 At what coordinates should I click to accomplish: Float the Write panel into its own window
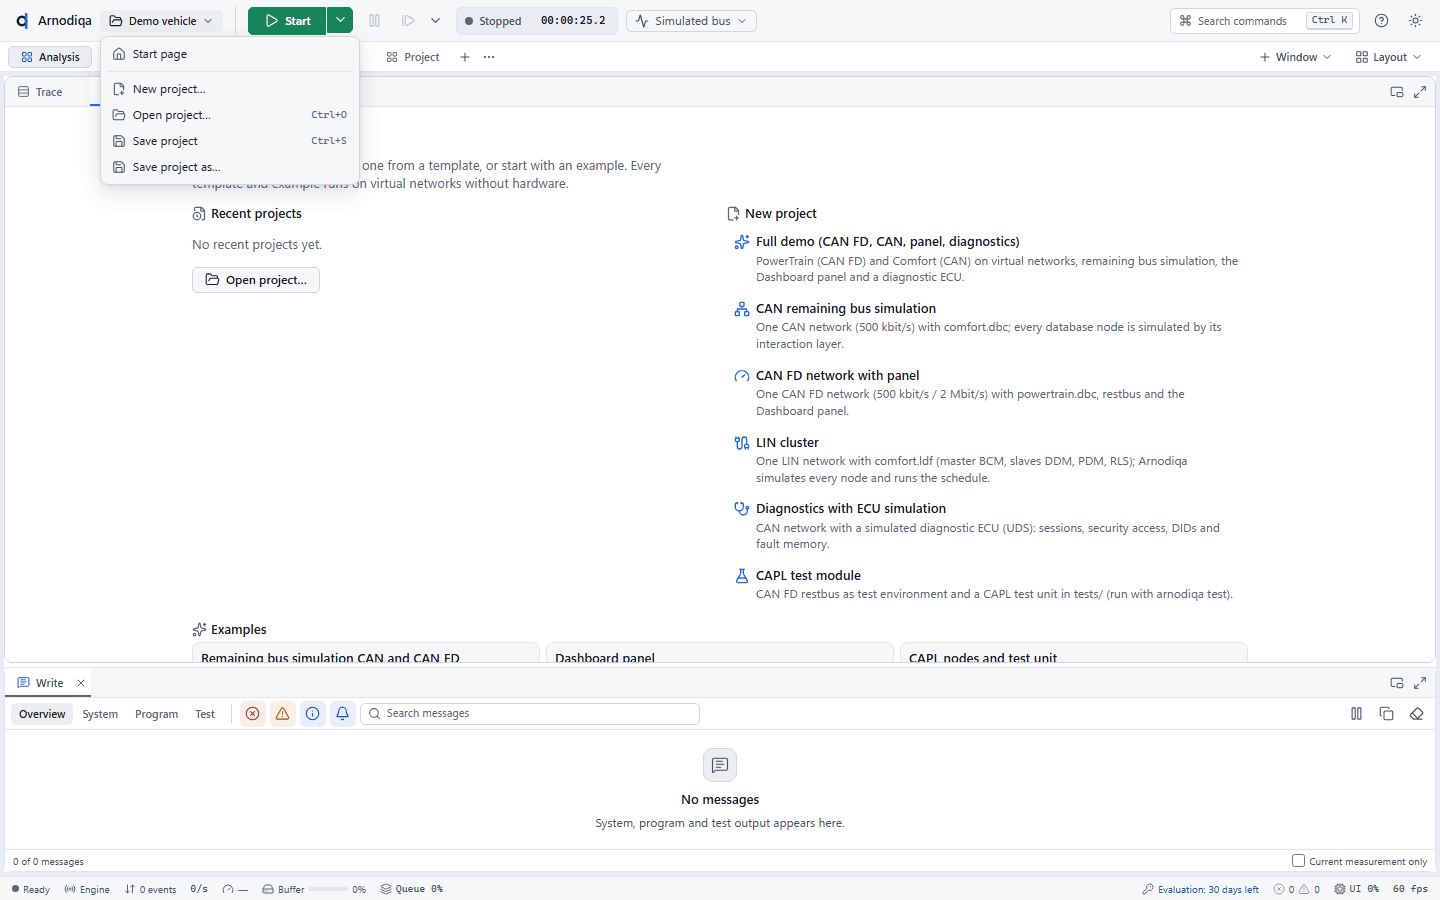pos(1397,683)
